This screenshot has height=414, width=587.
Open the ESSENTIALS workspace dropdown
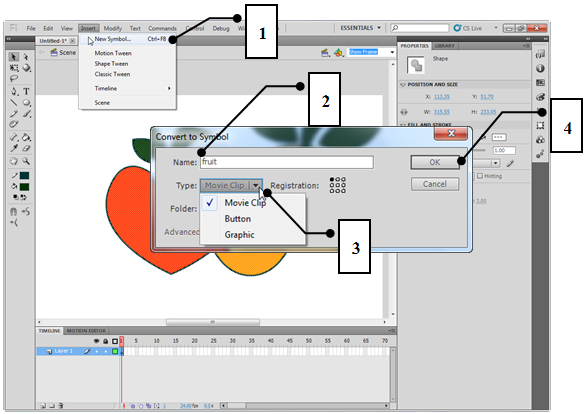coord(360,28)
